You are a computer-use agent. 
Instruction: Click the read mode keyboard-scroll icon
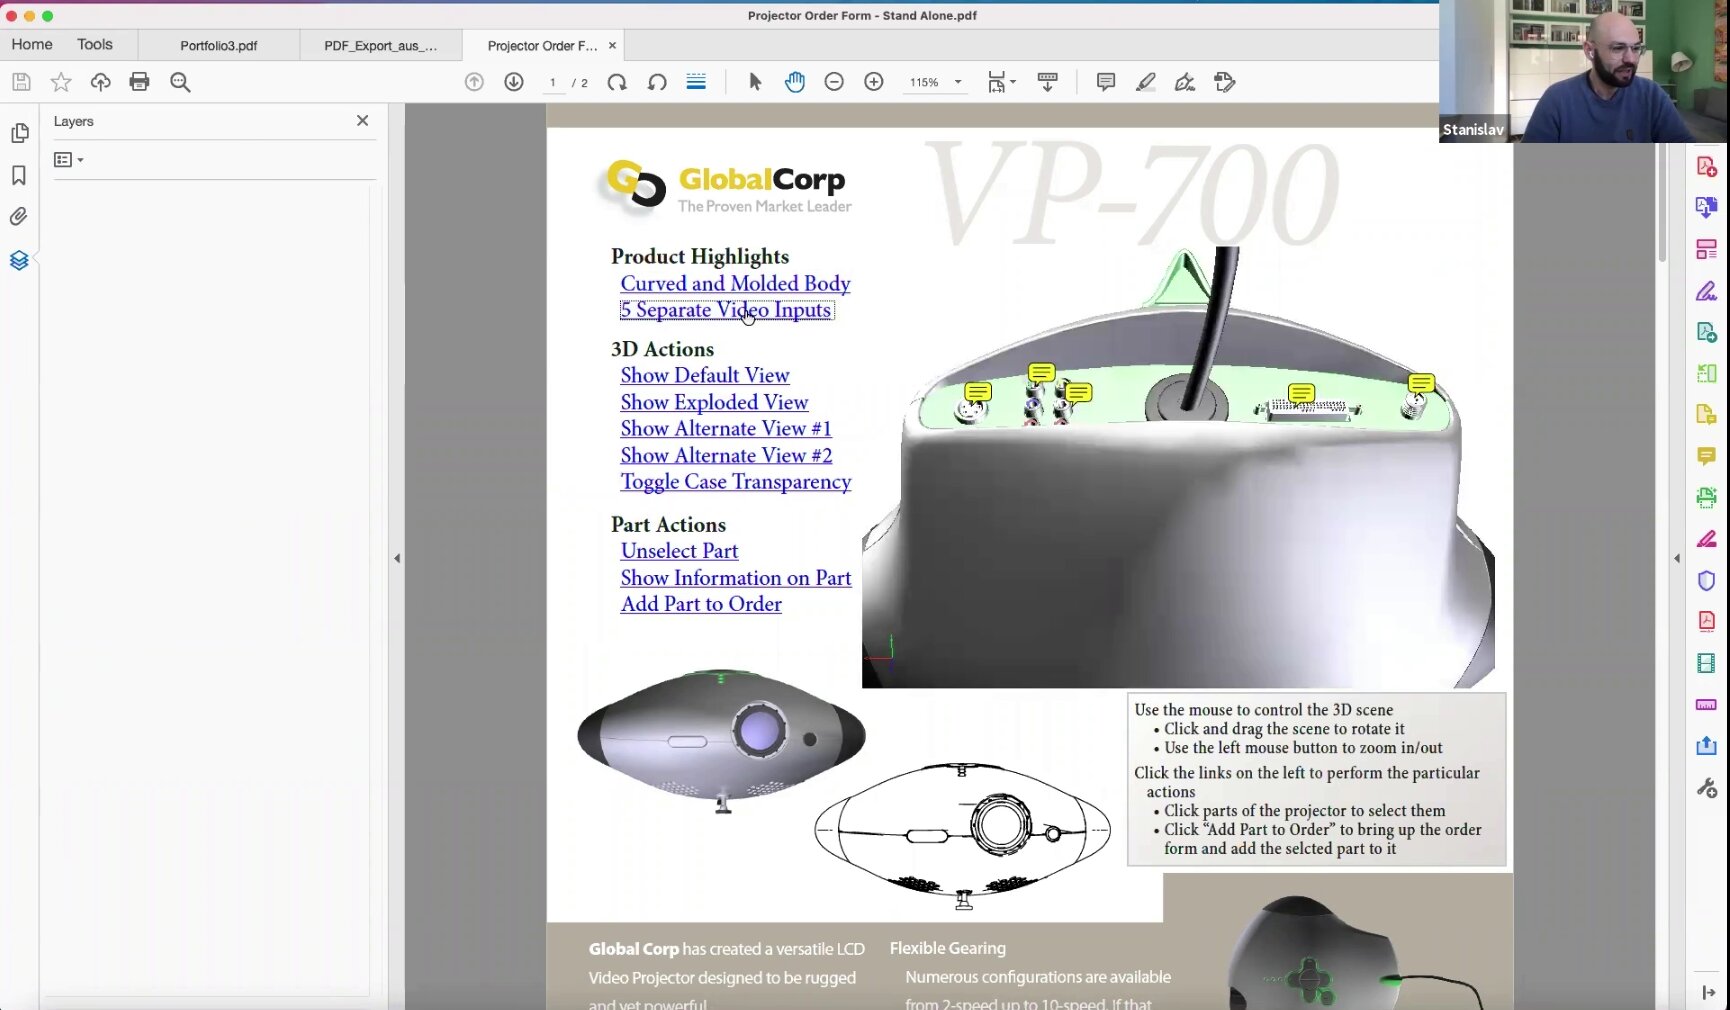click(x=1047, y=82)
